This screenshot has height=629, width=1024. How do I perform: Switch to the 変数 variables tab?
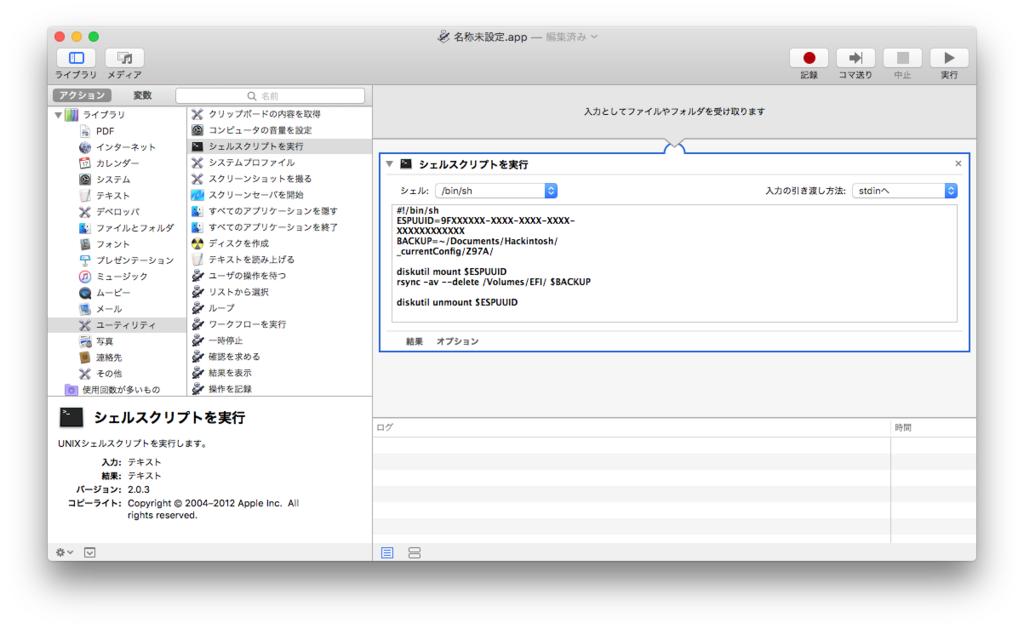142,95
